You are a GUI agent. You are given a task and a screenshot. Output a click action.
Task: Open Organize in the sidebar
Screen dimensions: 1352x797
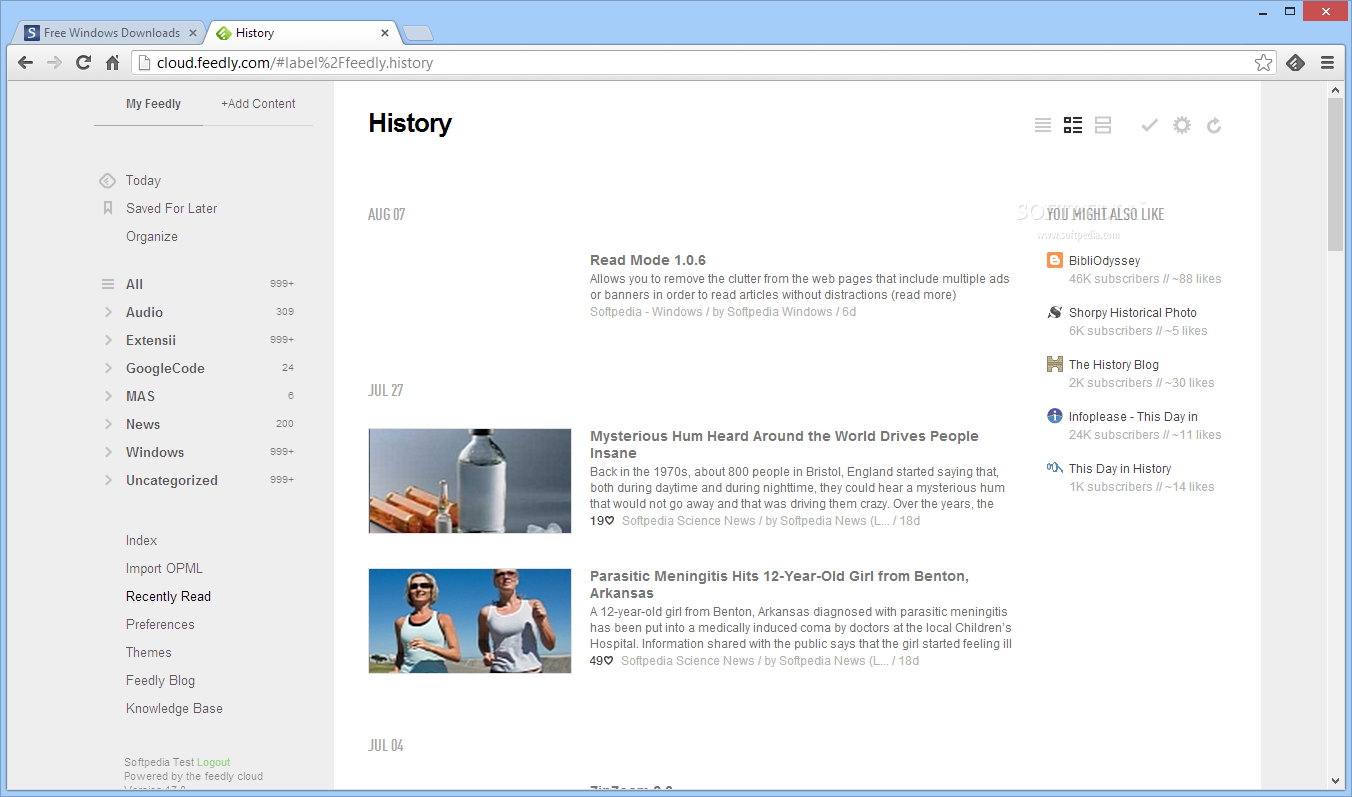(152, 237)
